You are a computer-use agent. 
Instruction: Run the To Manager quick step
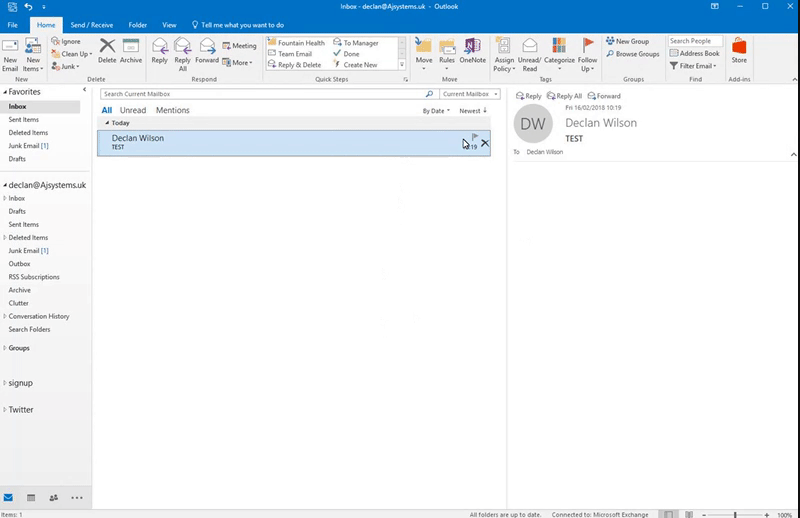(356, 43)
